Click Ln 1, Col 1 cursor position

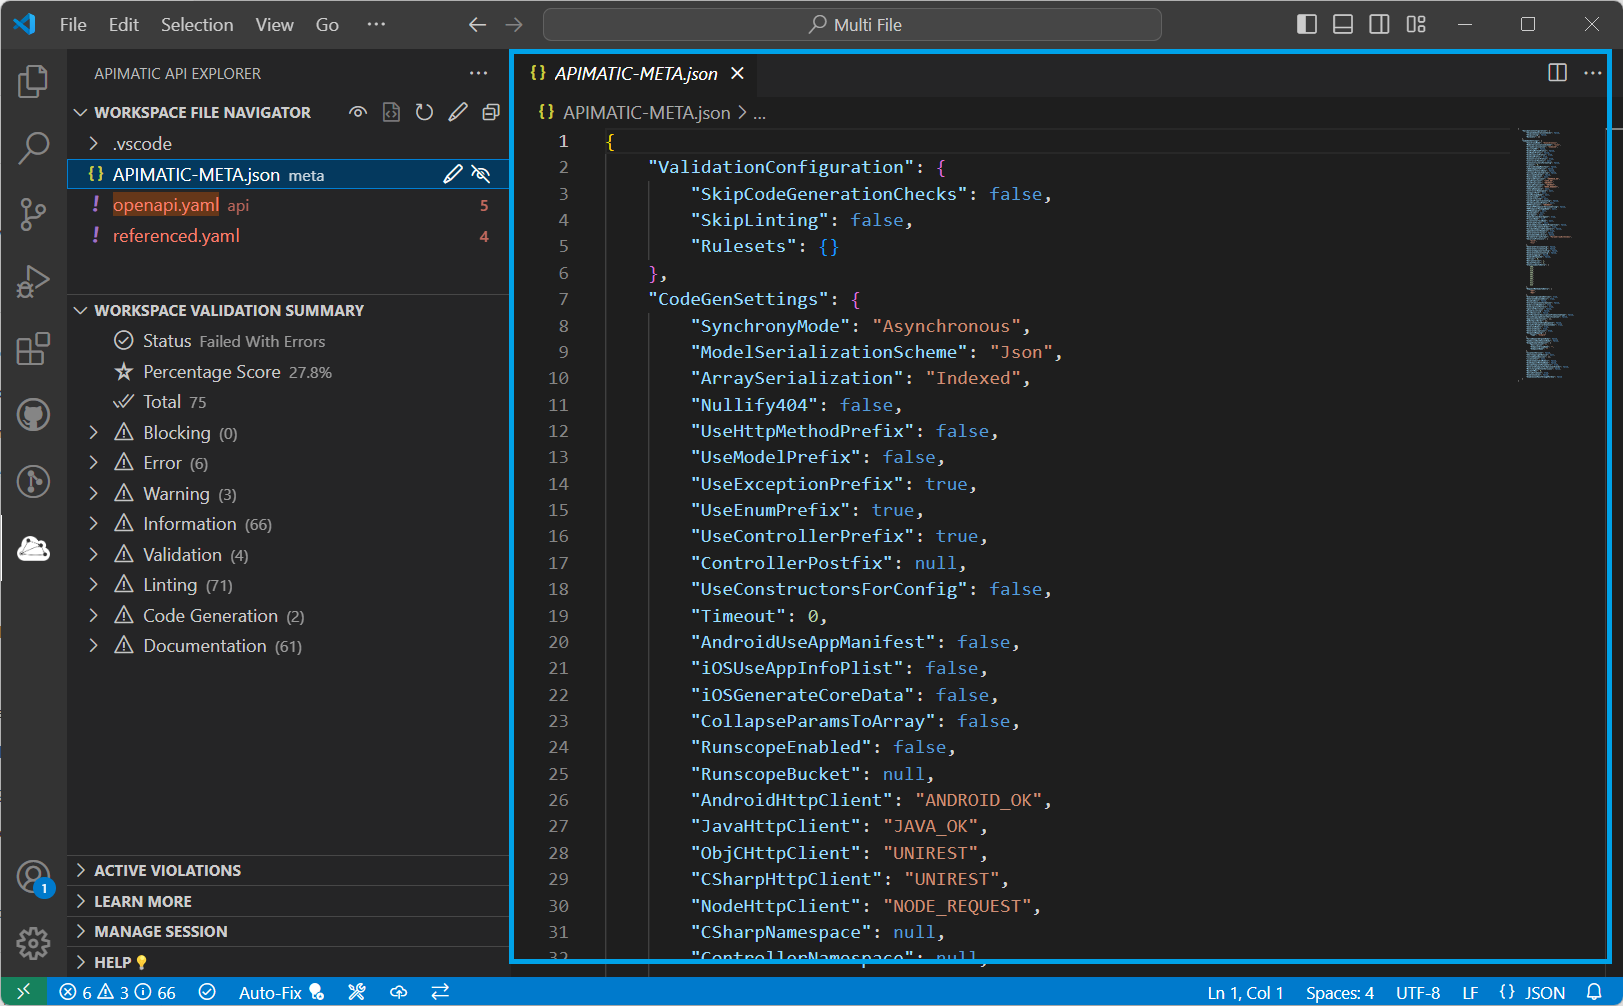pyautogui.click(x=1245, y=992)
